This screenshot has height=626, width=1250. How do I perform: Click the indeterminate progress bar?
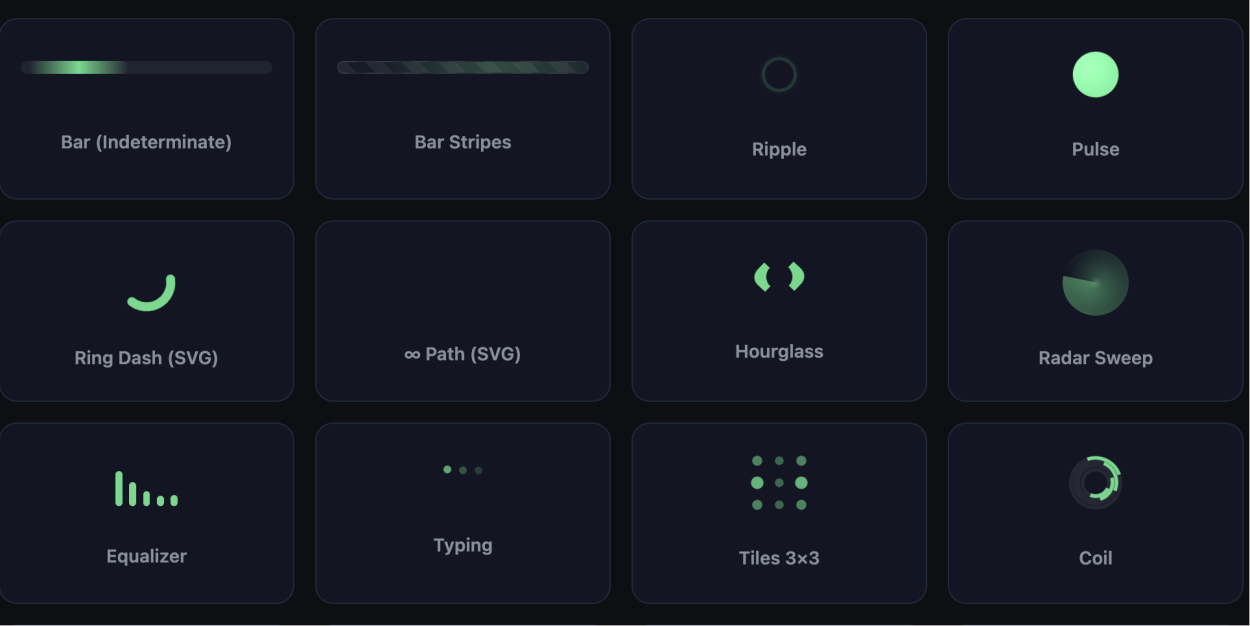pyautogui.click(x=146, y=67)
